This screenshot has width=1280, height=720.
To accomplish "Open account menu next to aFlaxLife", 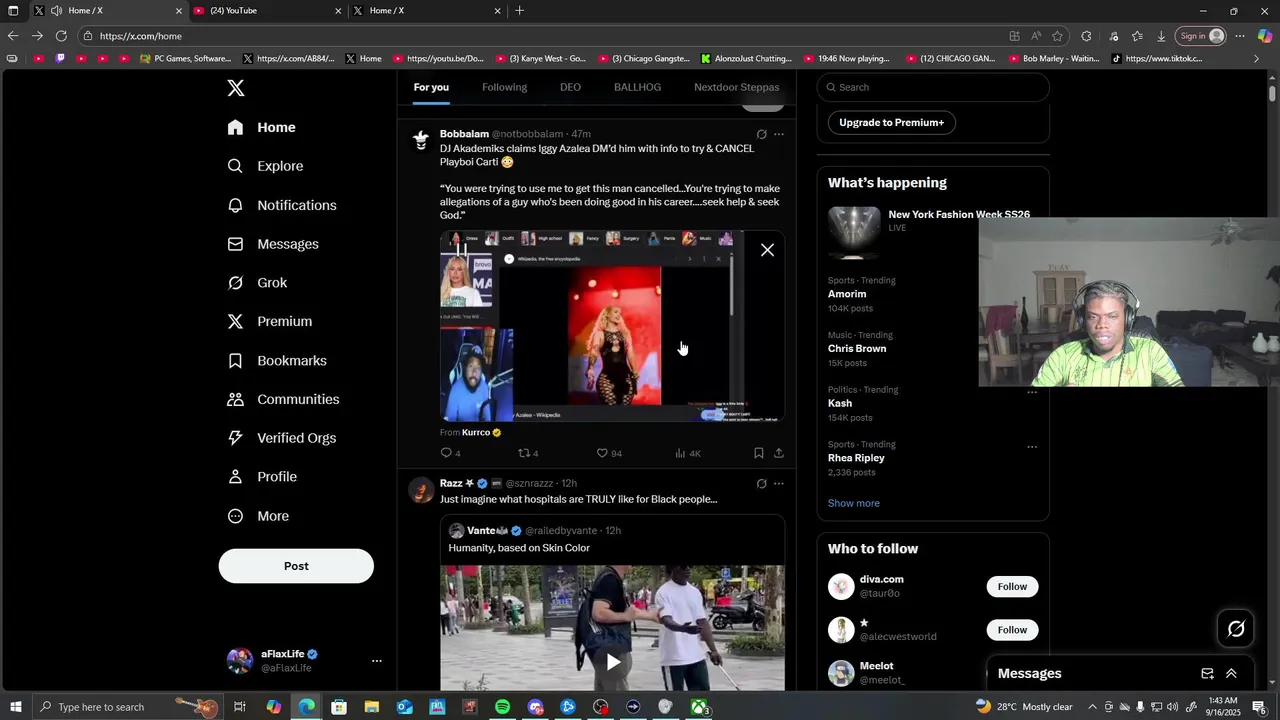I will (x=377, y=661).
